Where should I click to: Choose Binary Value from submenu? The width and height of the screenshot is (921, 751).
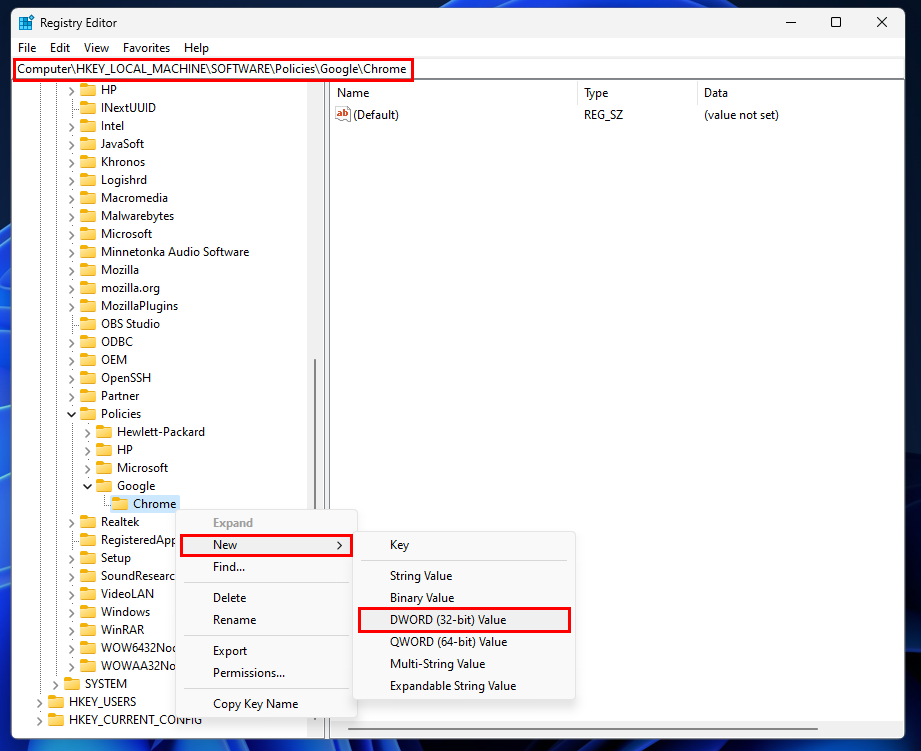coord(464,598)
